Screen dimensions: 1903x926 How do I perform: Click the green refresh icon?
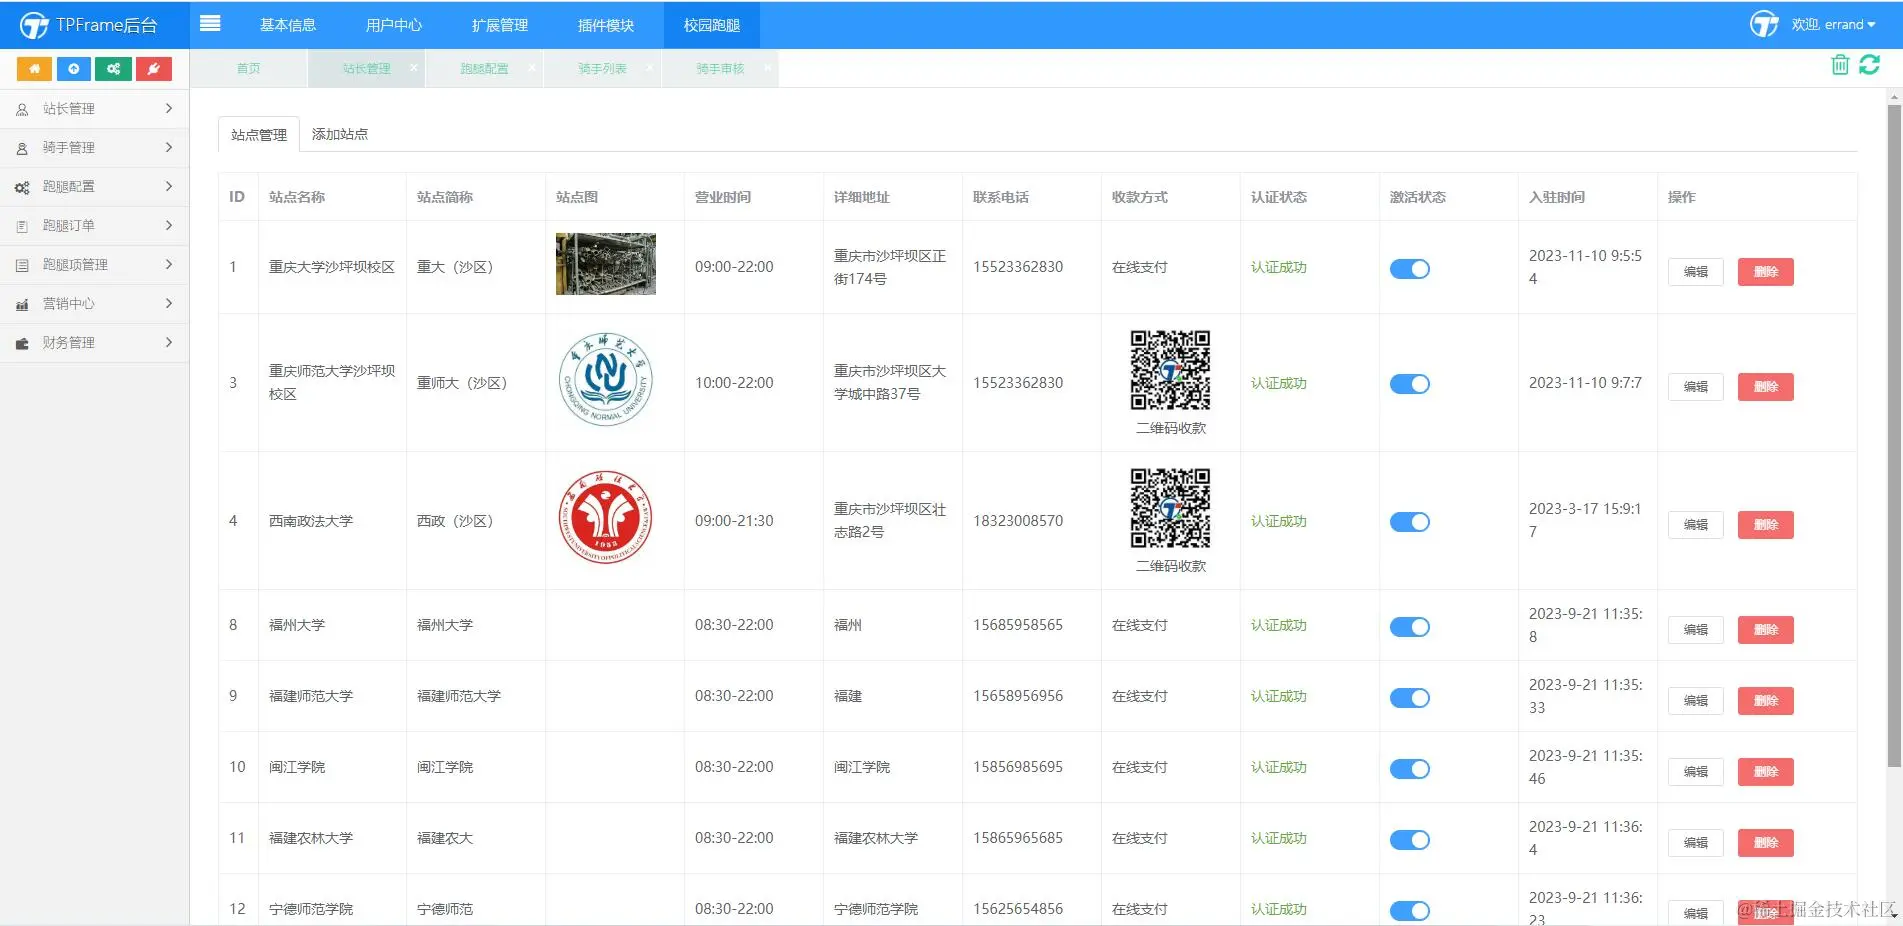(1869, 65)
